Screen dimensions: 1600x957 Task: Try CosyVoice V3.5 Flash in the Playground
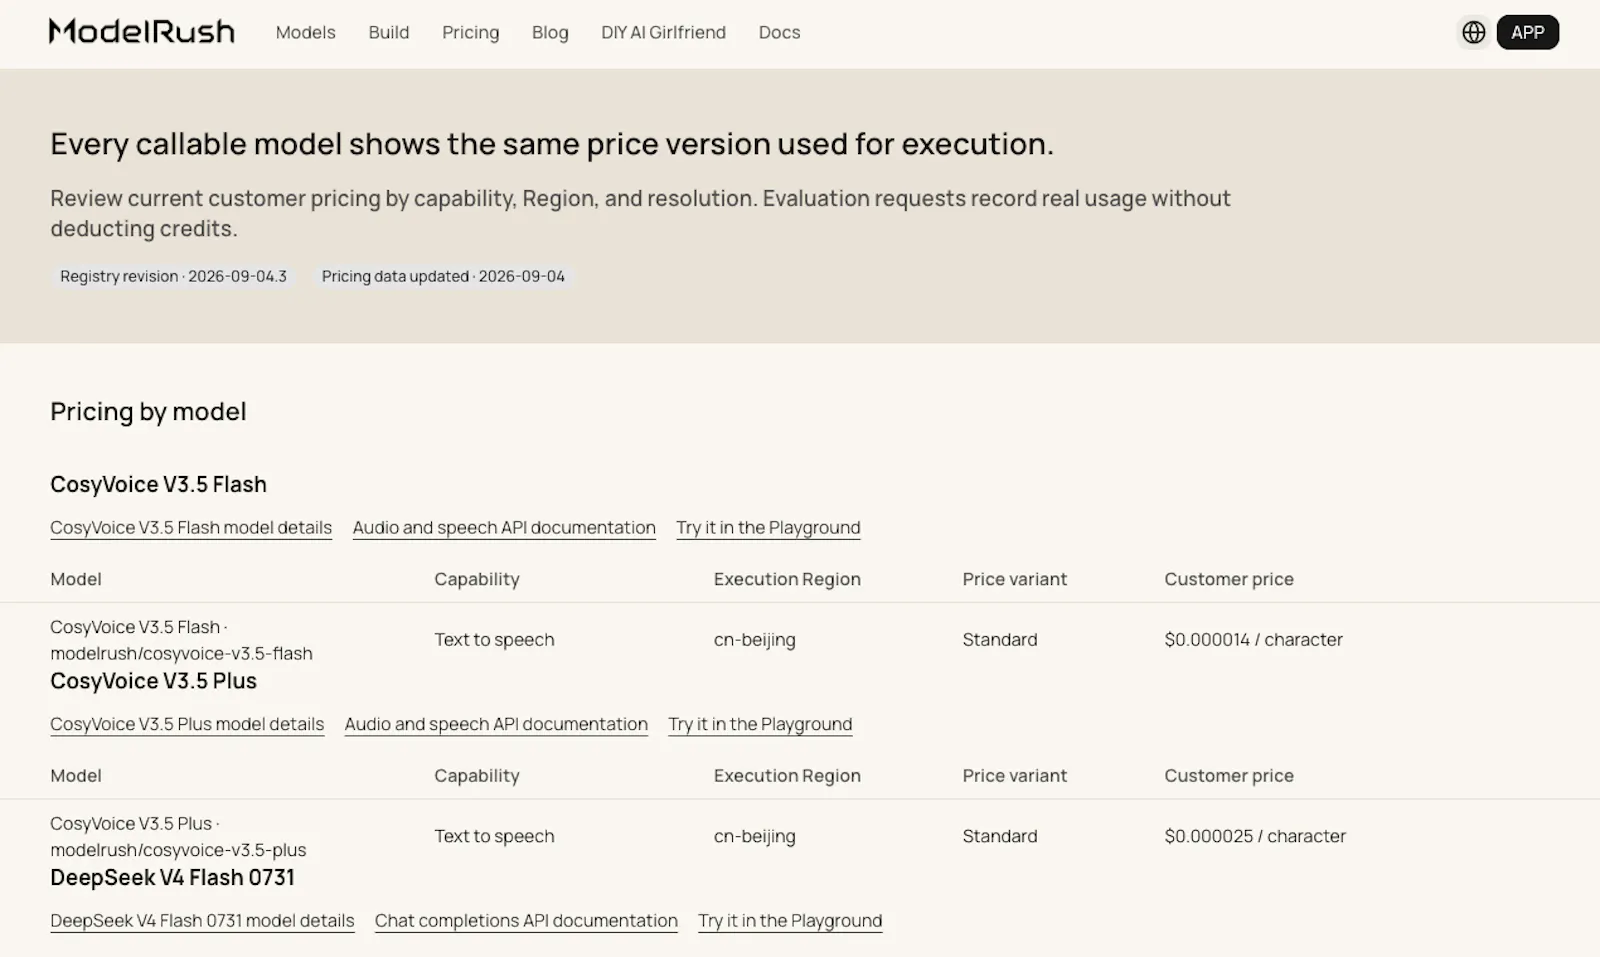(x=768, y=528)
